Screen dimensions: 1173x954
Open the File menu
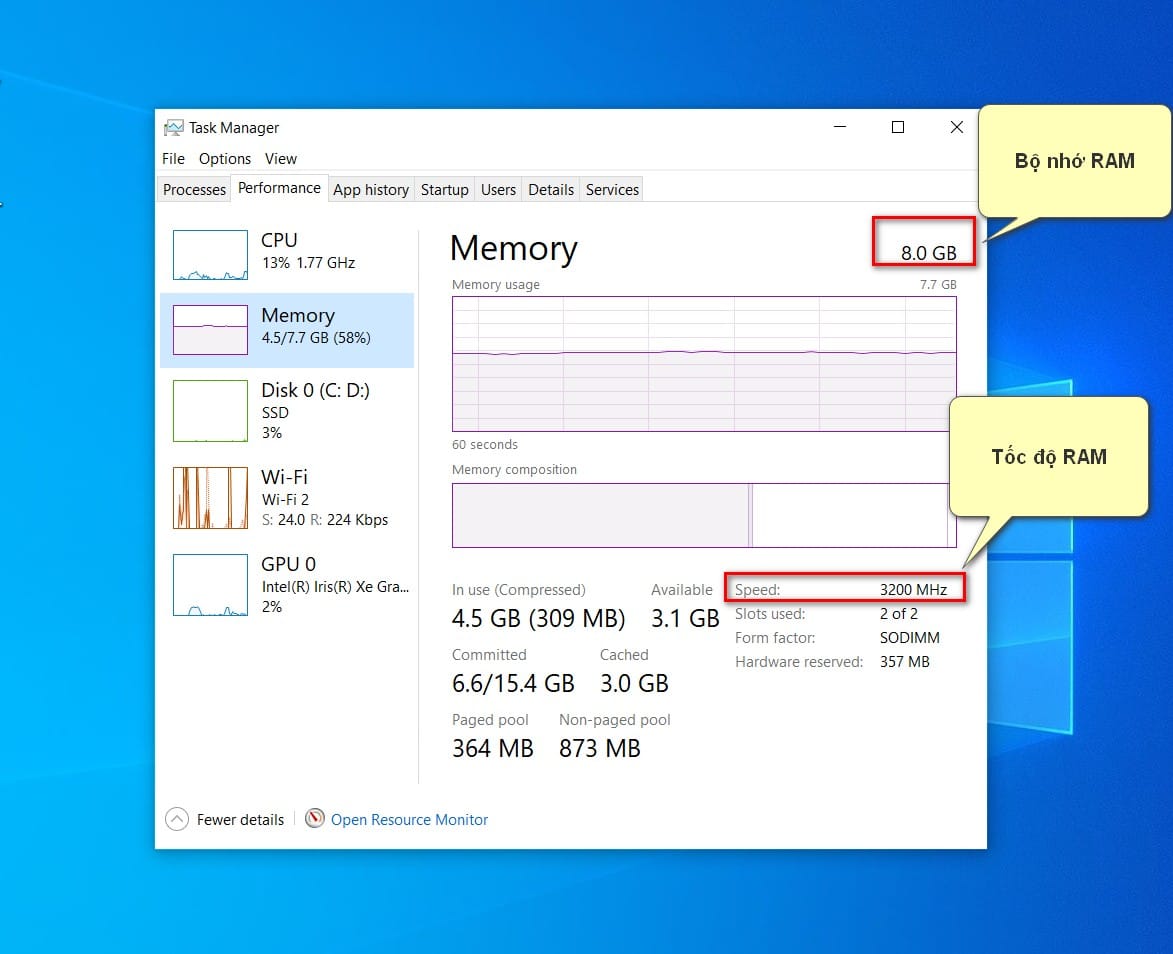(x=173, y=159)
